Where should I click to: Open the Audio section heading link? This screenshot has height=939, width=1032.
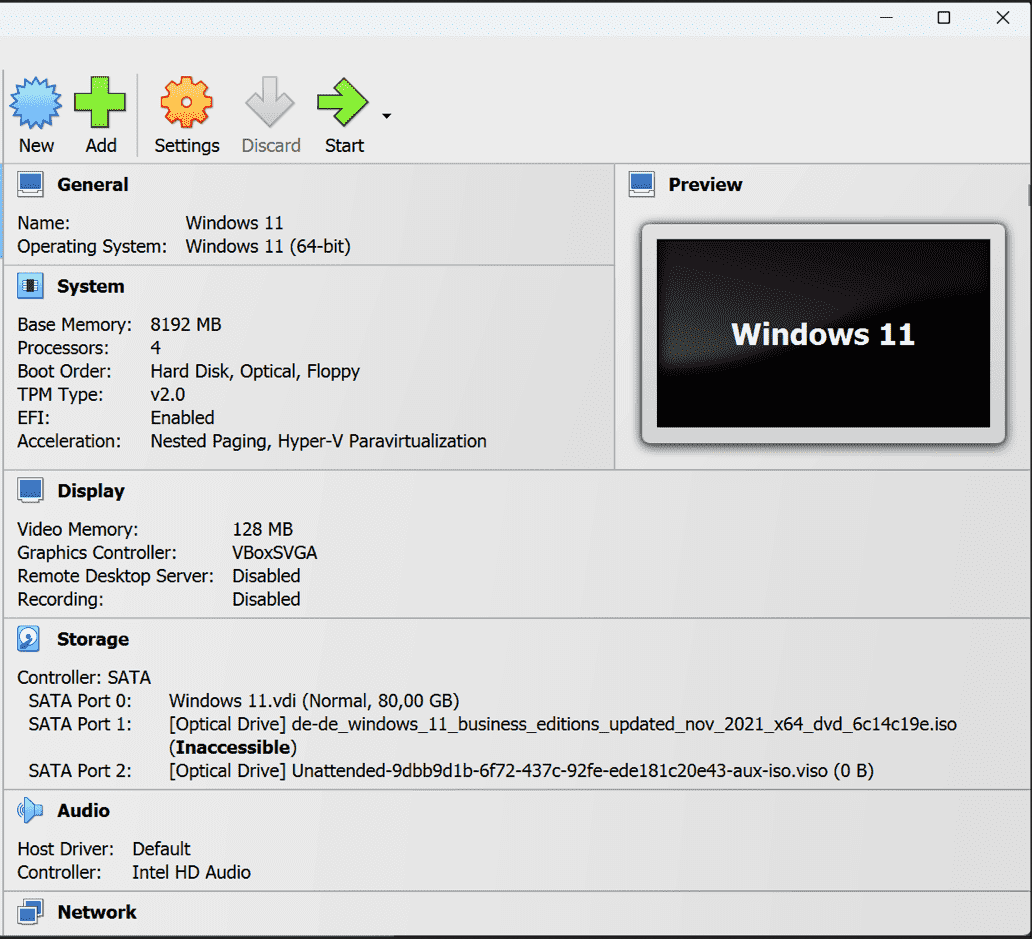(x=83, y=810)
